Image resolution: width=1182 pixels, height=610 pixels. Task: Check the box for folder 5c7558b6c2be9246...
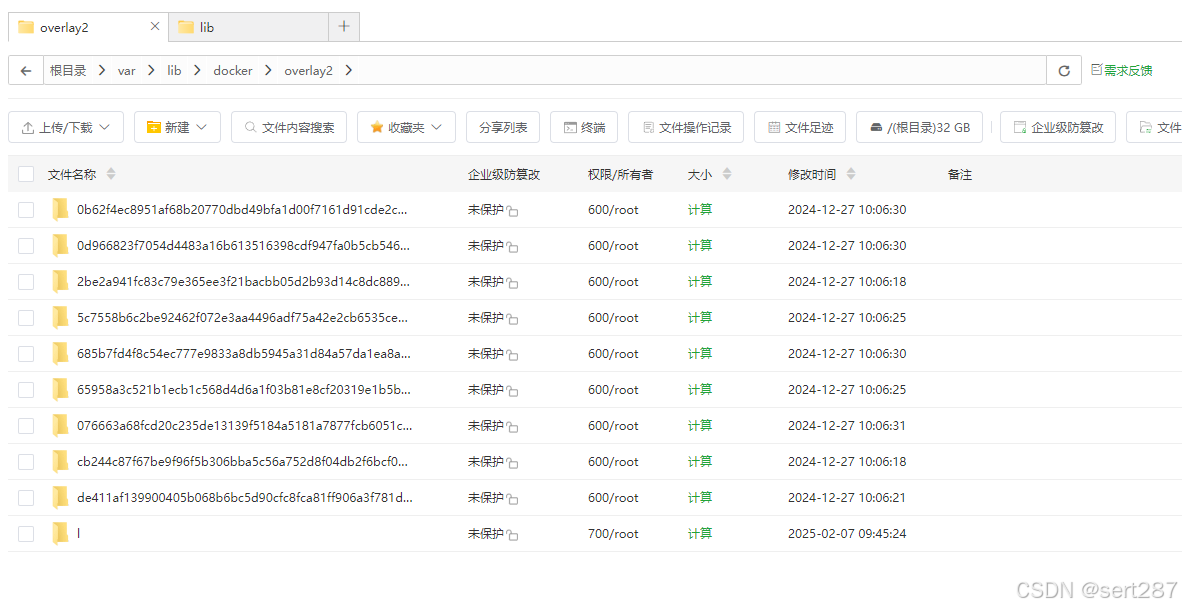point(26,317)
